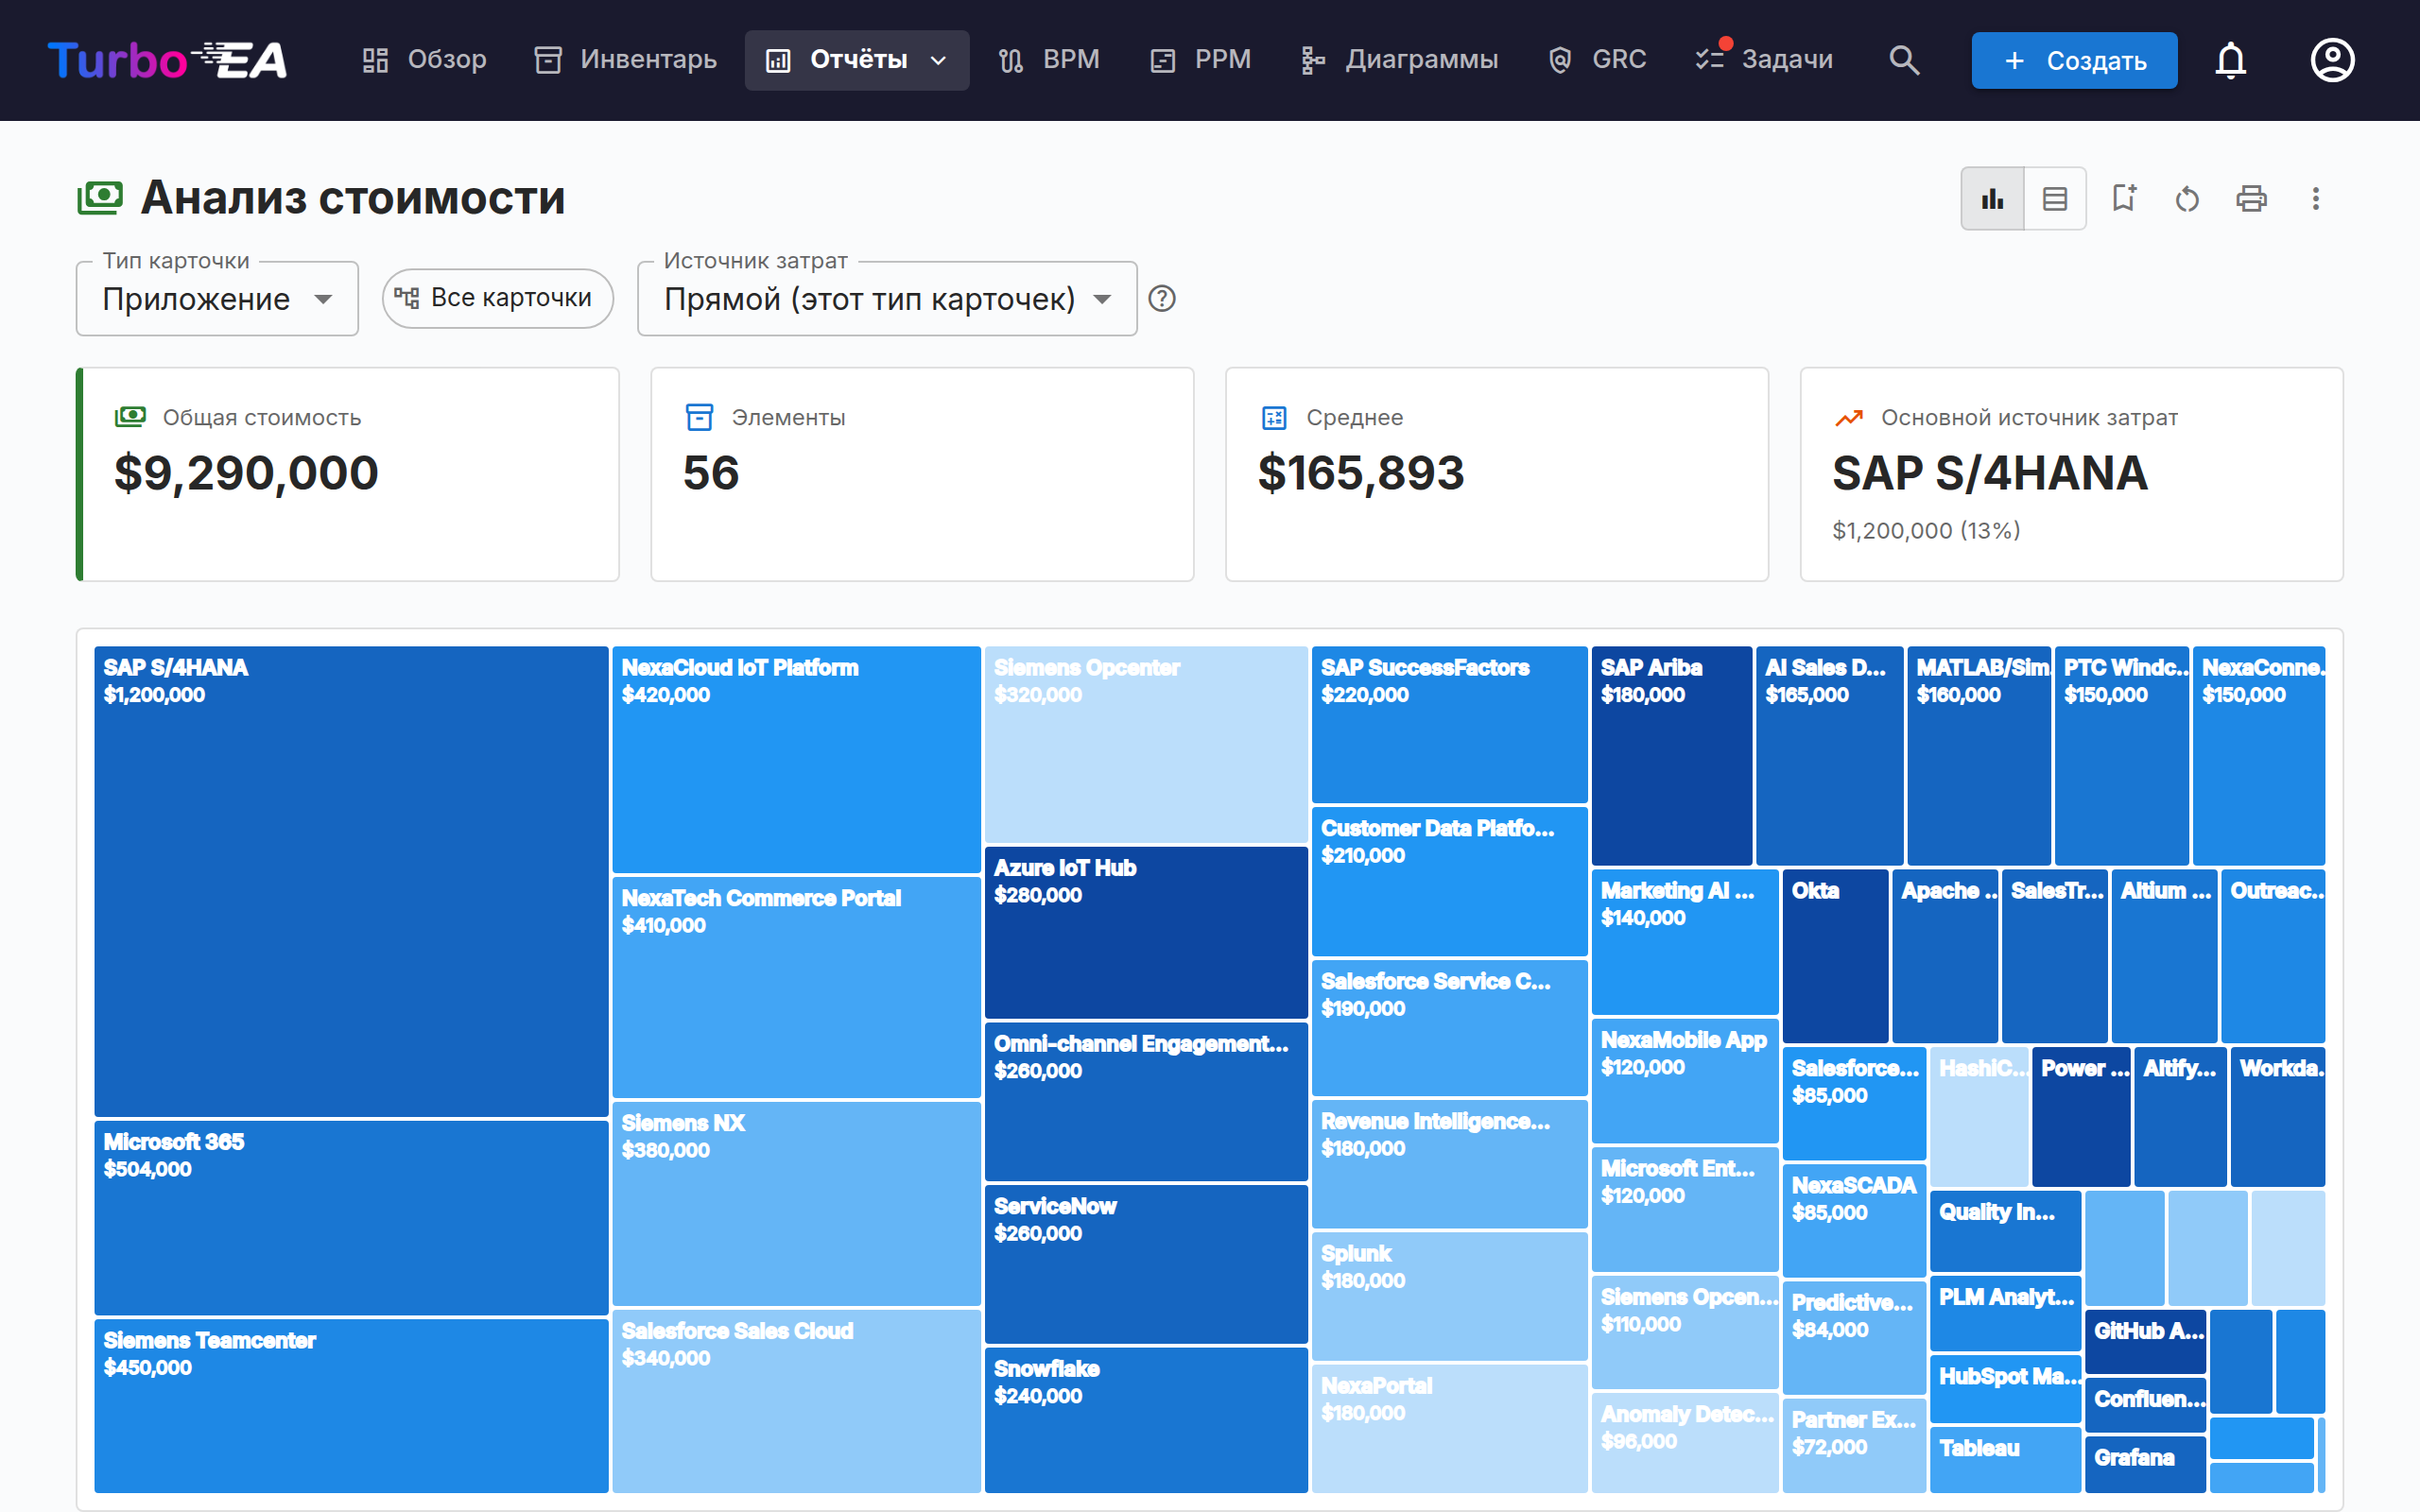Click the cost source help icon
This screenshot has width=2420, height=1512.
pos(1162,298)
